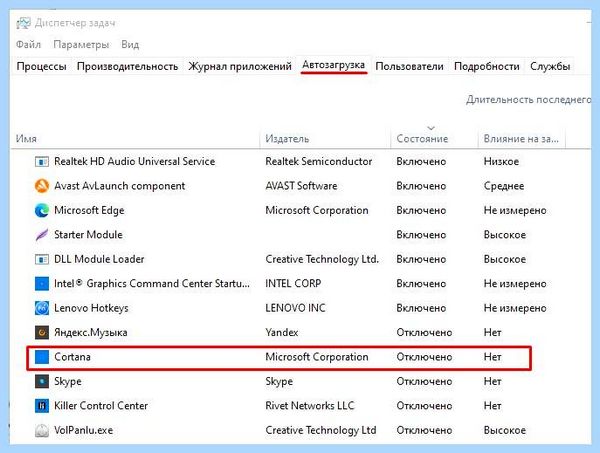
Task: Click the Microsoft Edge icon in the list
Action: click(42, 210)
